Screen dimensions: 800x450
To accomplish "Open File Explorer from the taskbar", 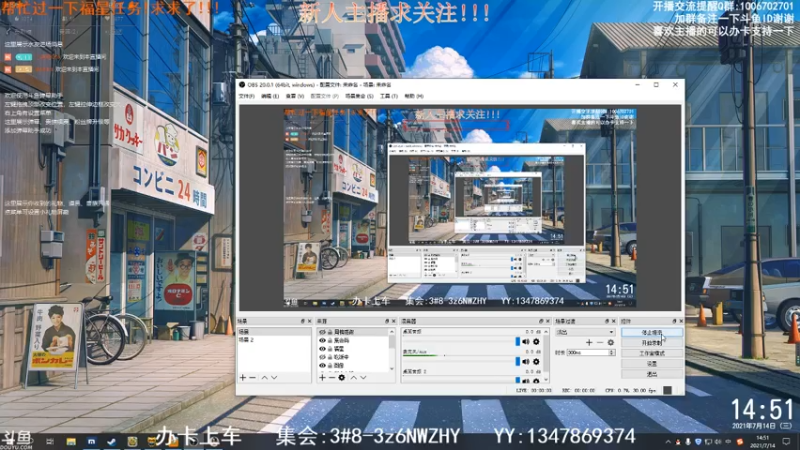I will [x=71, y=441].
